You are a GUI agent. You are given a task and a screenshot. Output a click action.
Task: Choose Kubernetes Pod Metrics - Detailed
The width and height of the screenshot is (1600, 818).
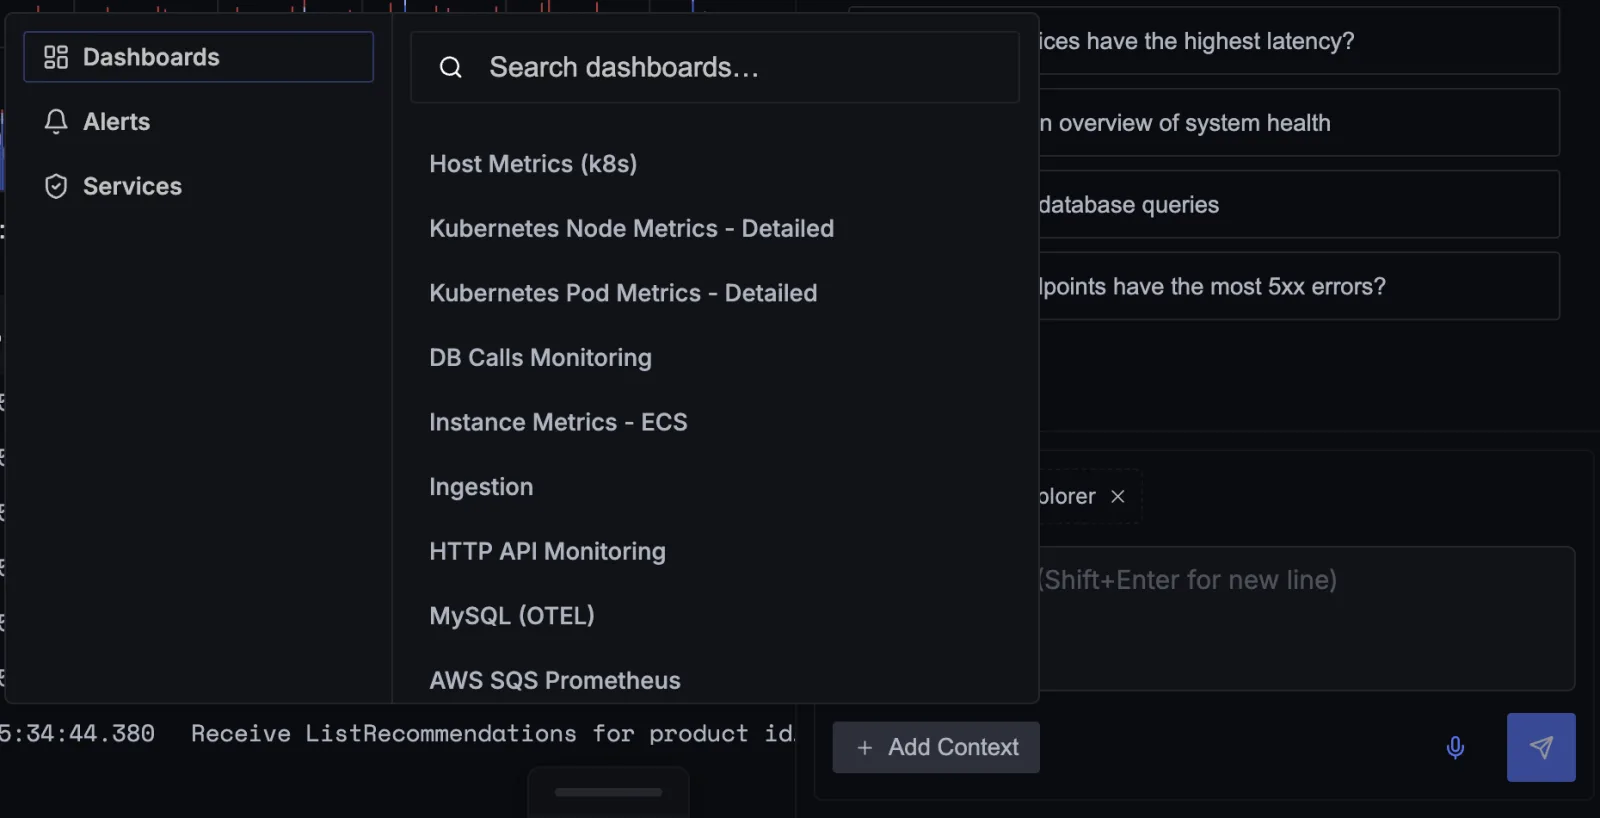point(623,293)
